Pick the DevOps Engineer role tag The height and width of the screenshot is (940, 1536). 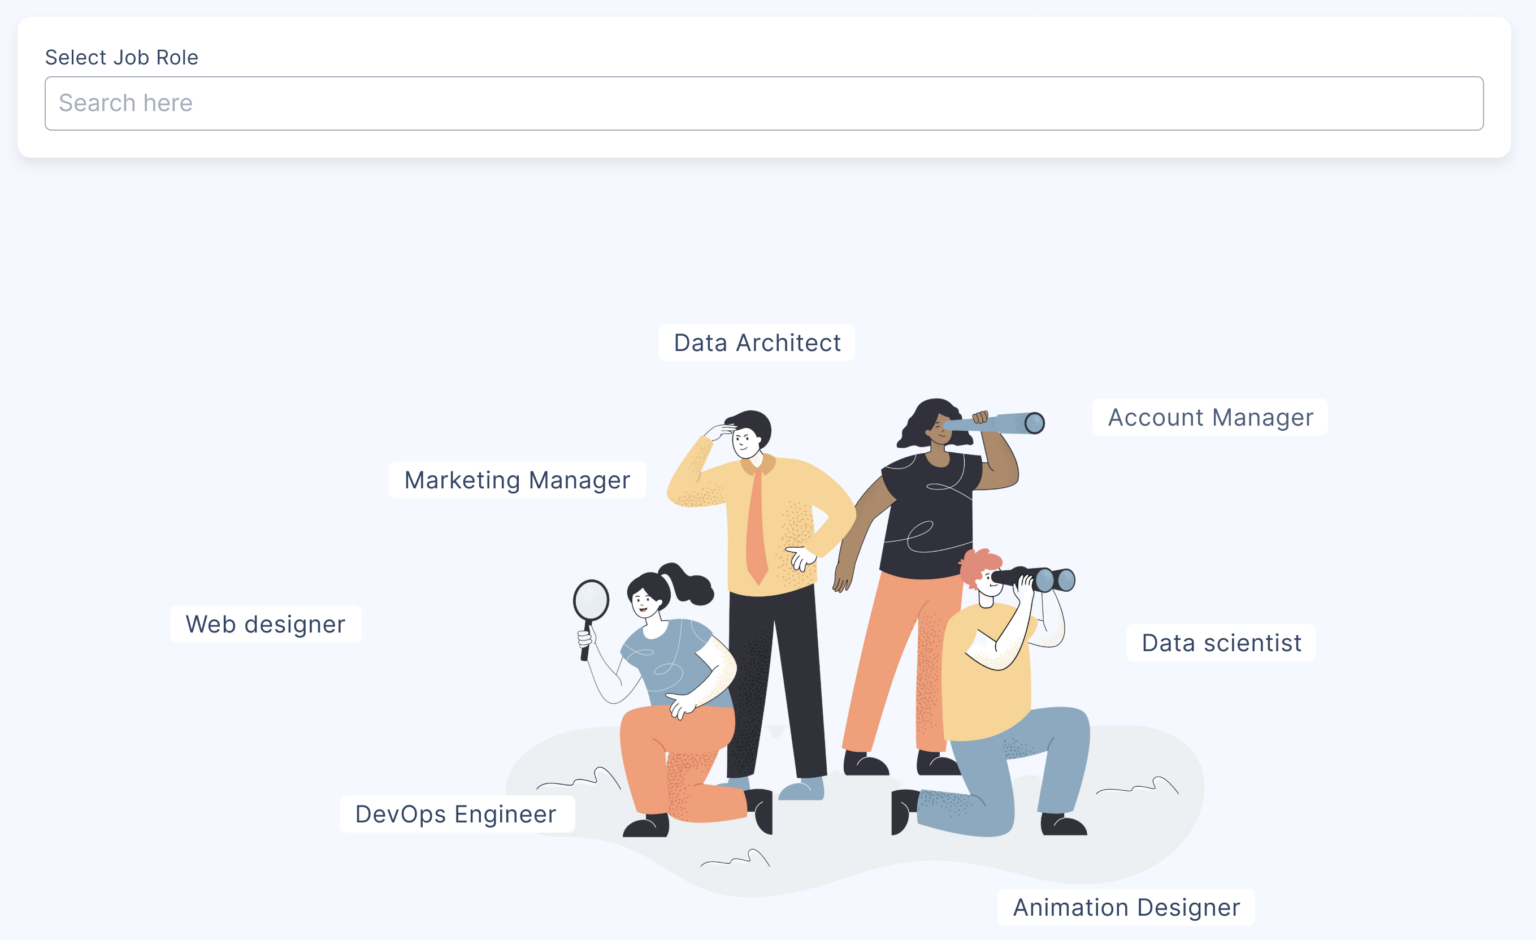(456, 814)
